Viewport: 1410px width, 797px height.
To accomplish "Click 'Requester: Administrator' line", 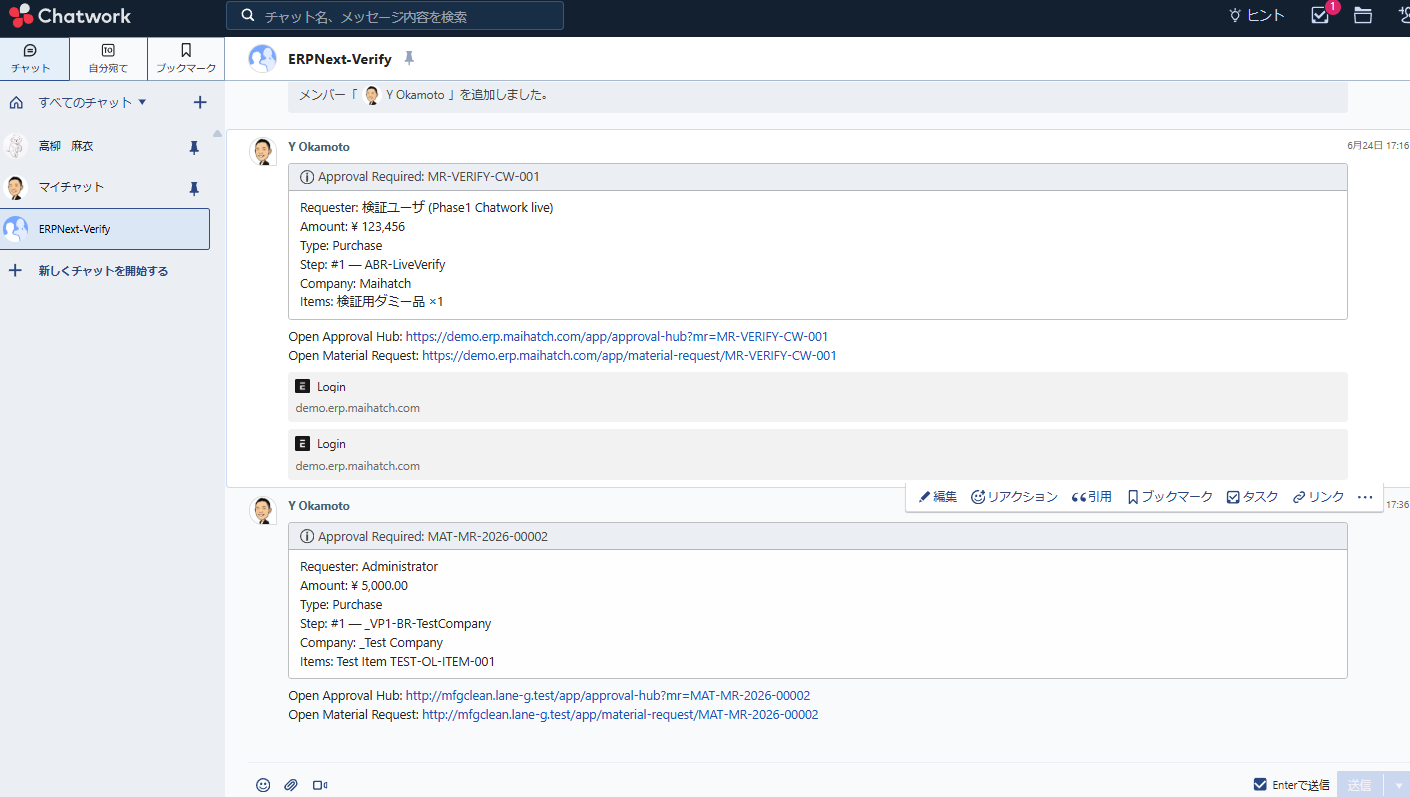I will 369,567.
